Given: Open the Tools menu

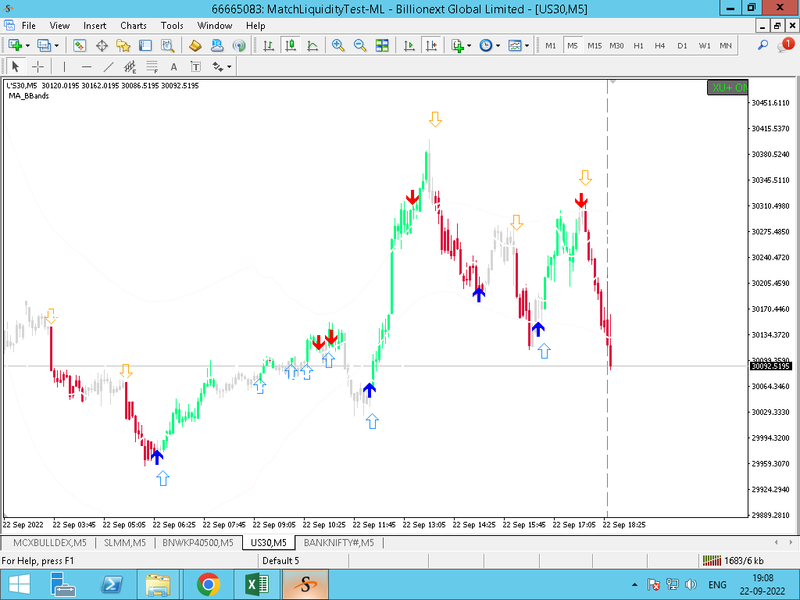Looking at the screenshot, I should (x=172, y=26).
